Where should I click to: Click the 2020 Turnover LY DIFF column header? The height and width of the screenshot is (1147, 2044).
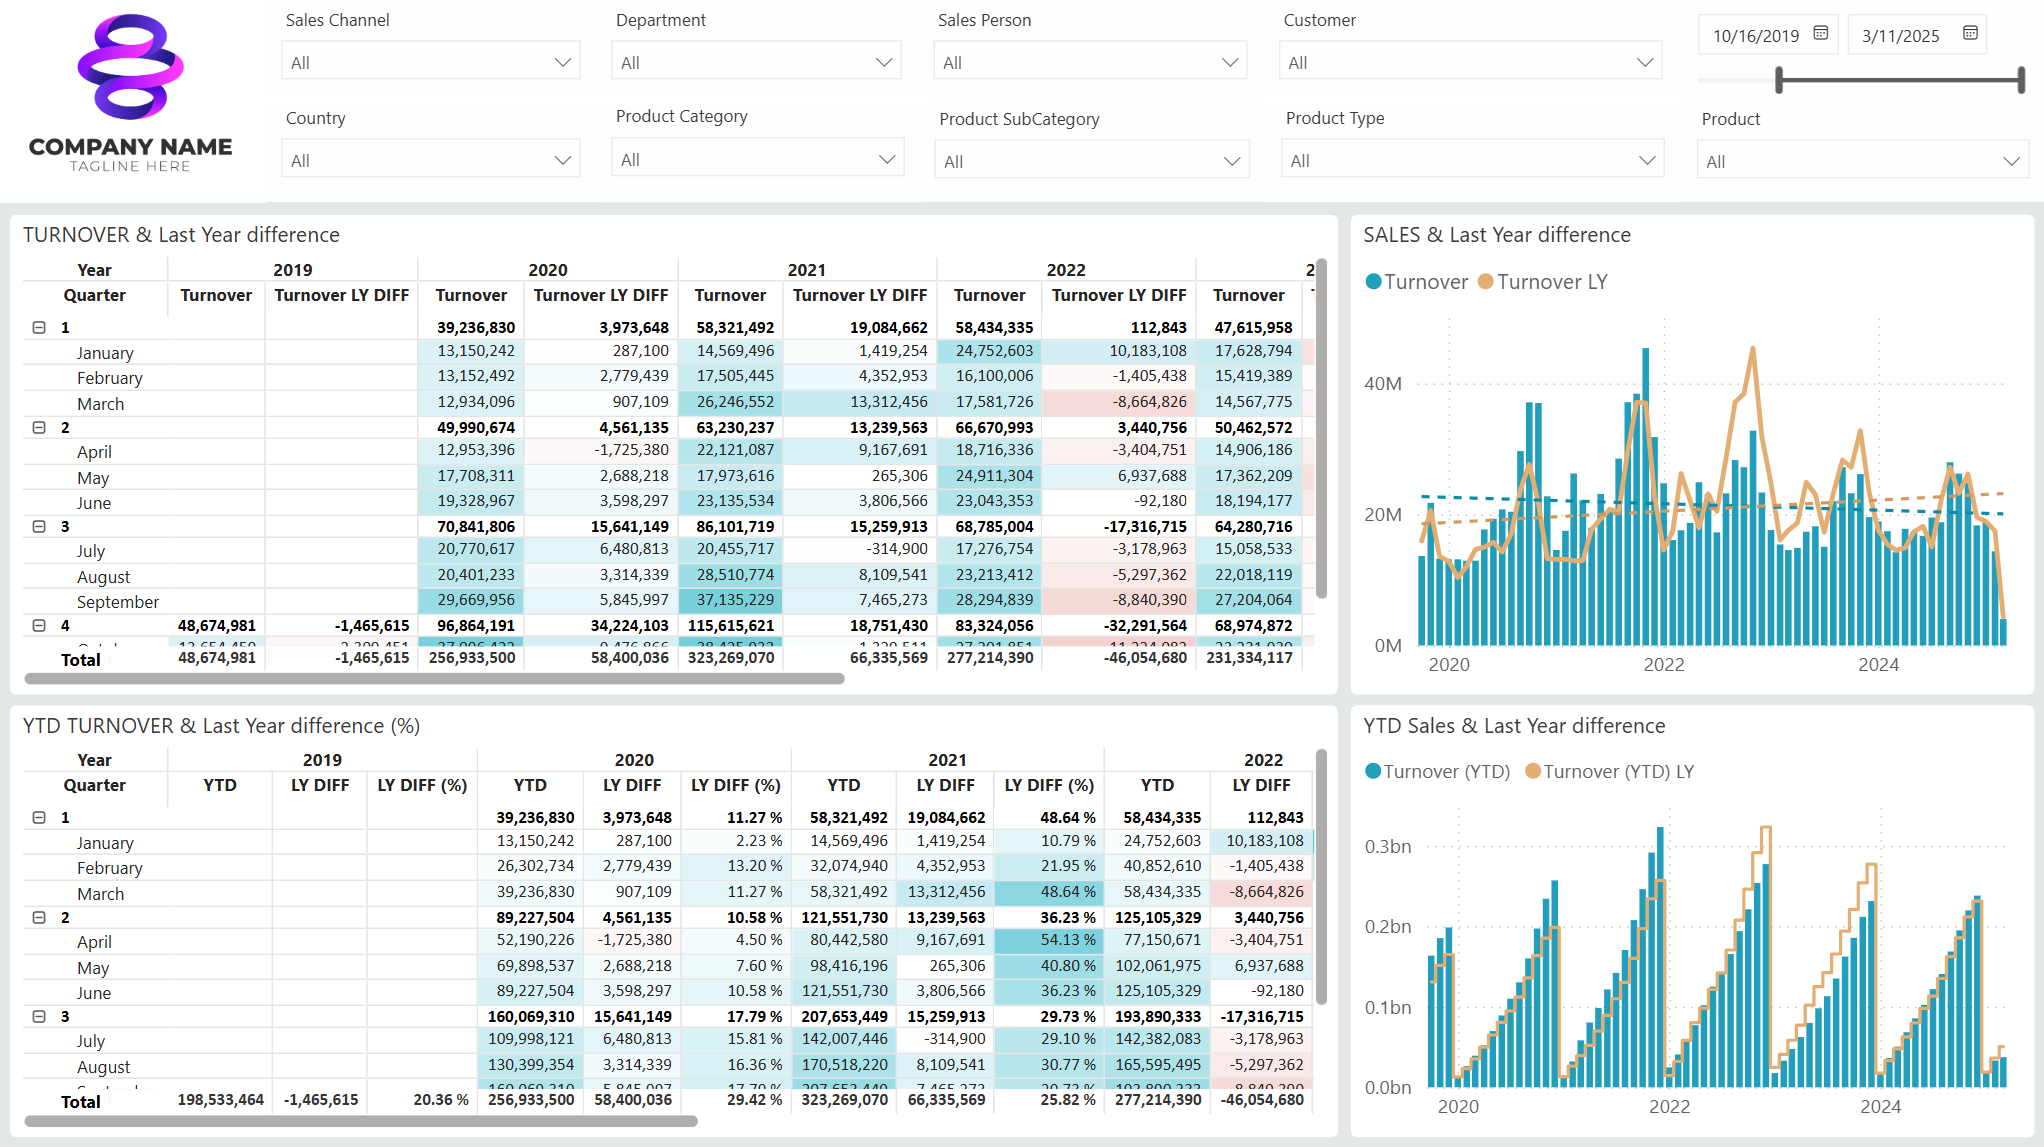click(x=600, y=295)
